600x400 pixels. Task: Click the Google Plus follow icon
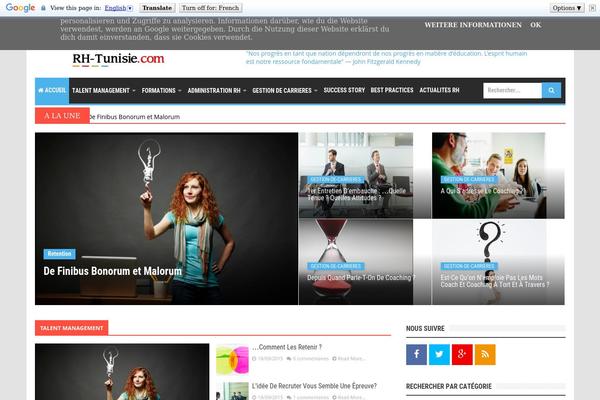[x=462, y=354]
